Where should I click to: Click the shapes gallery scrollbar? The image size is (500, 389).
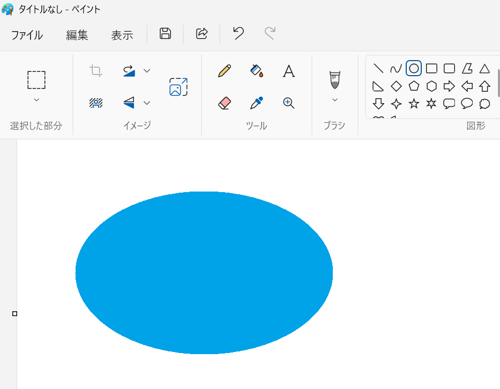tap(498, 82)
